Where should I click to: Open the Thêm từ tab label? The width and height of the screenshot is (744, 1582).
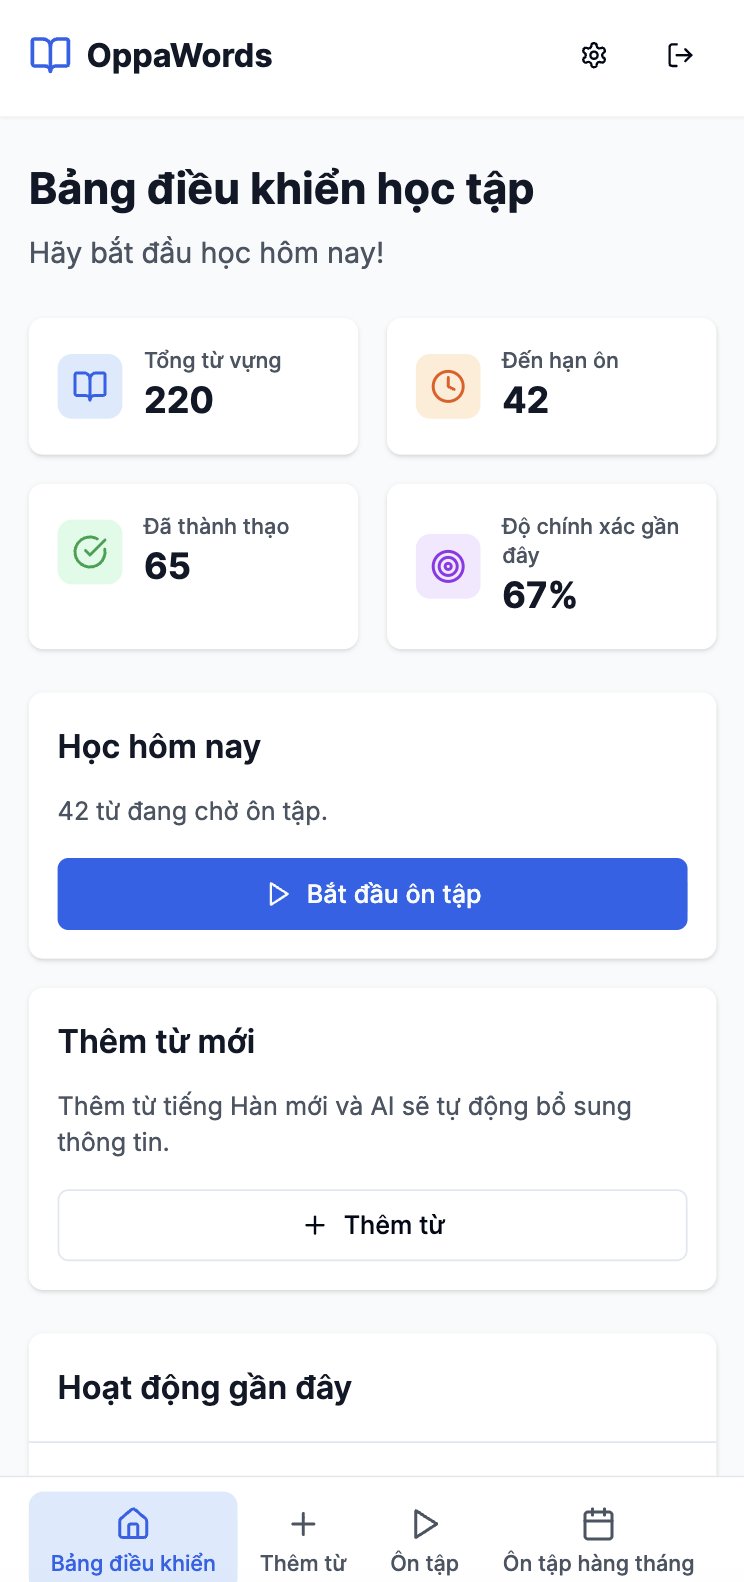[303, 1563]
